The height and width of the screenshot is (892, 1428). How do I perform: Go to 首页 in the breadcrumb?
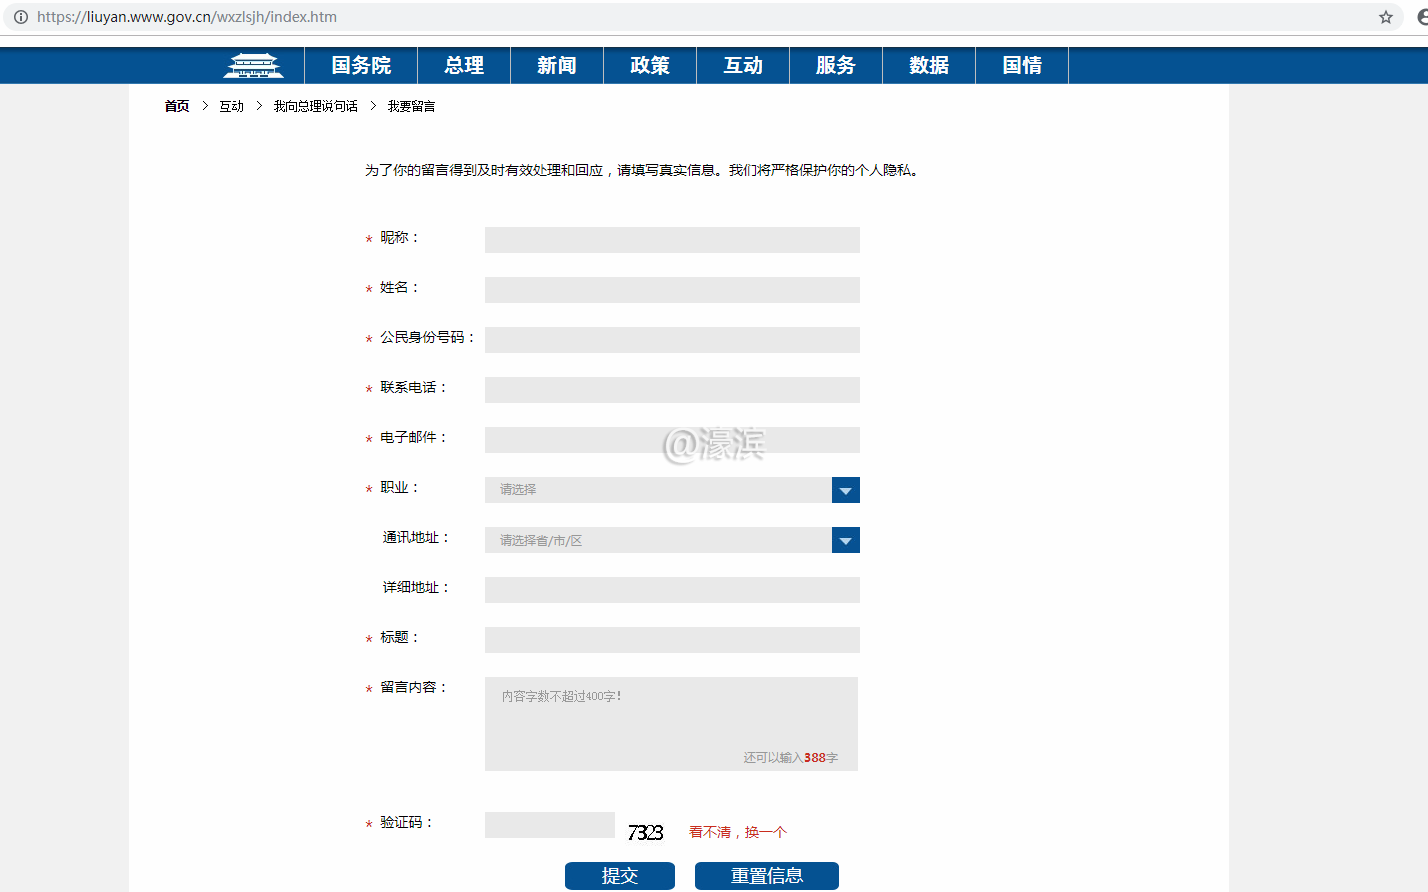[x=177, y=106]
